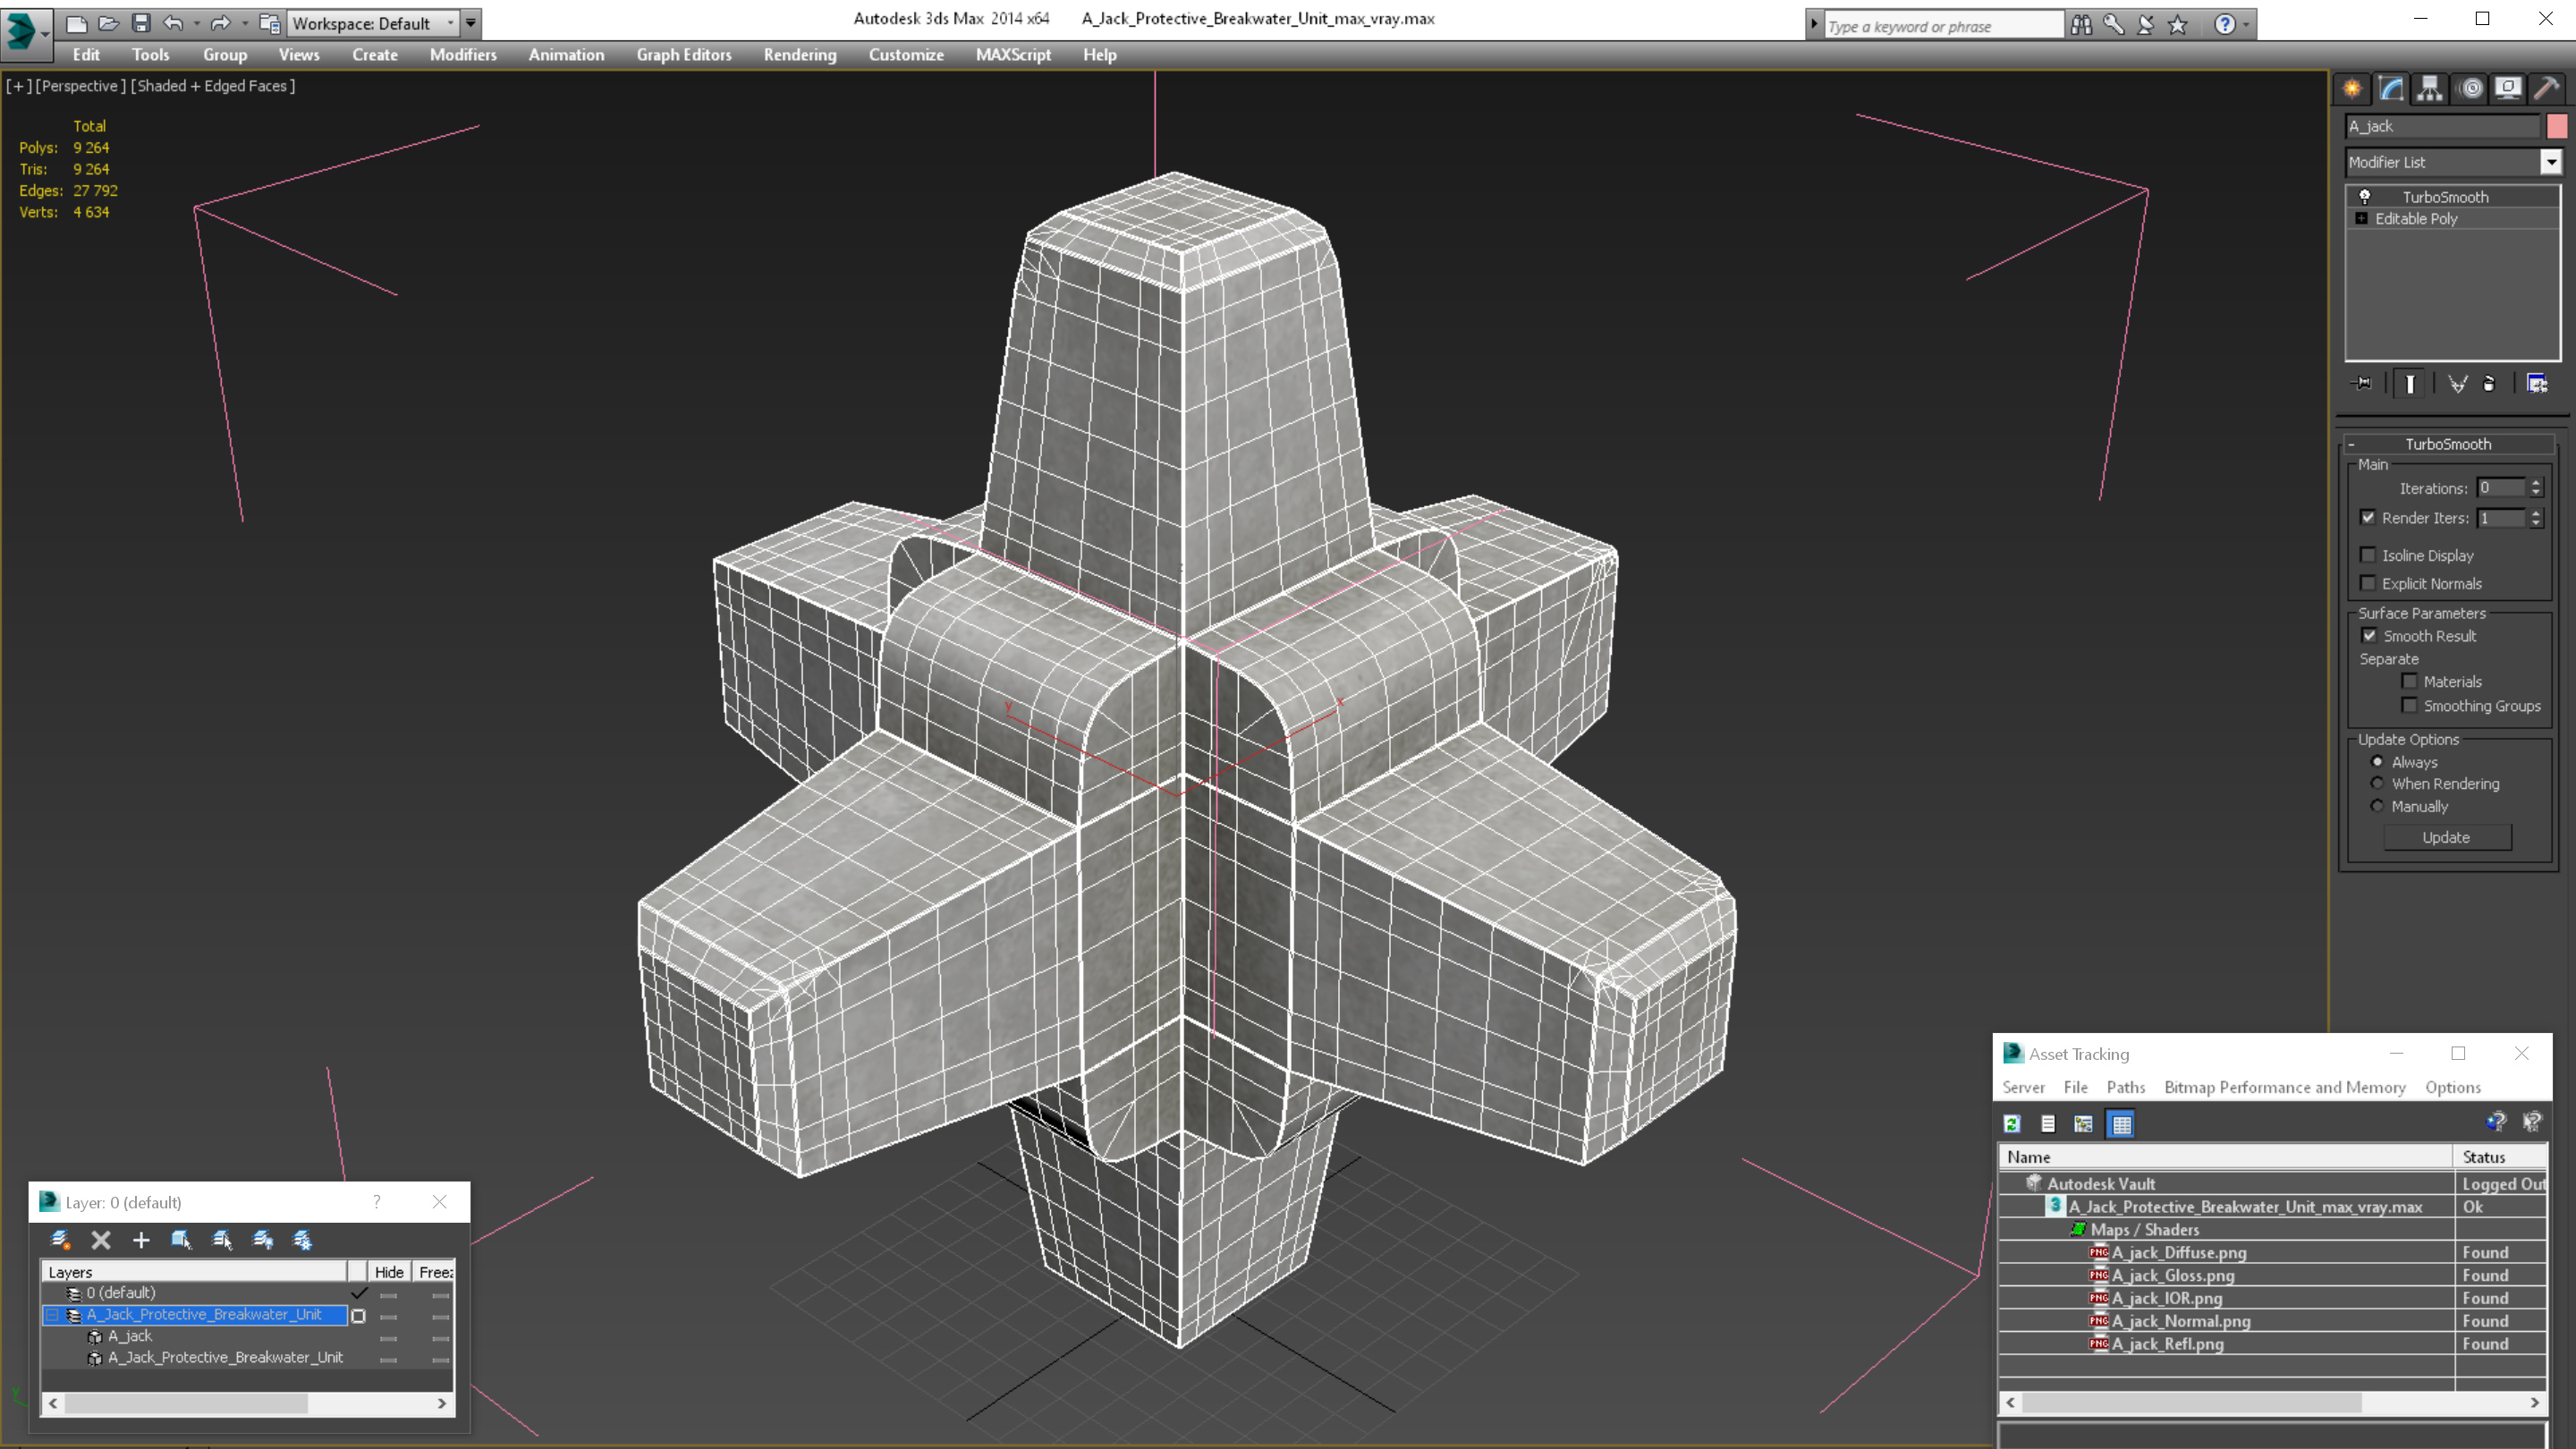Create new layer with plus icon
2576x1449 pixels.
pos(141,1240)
